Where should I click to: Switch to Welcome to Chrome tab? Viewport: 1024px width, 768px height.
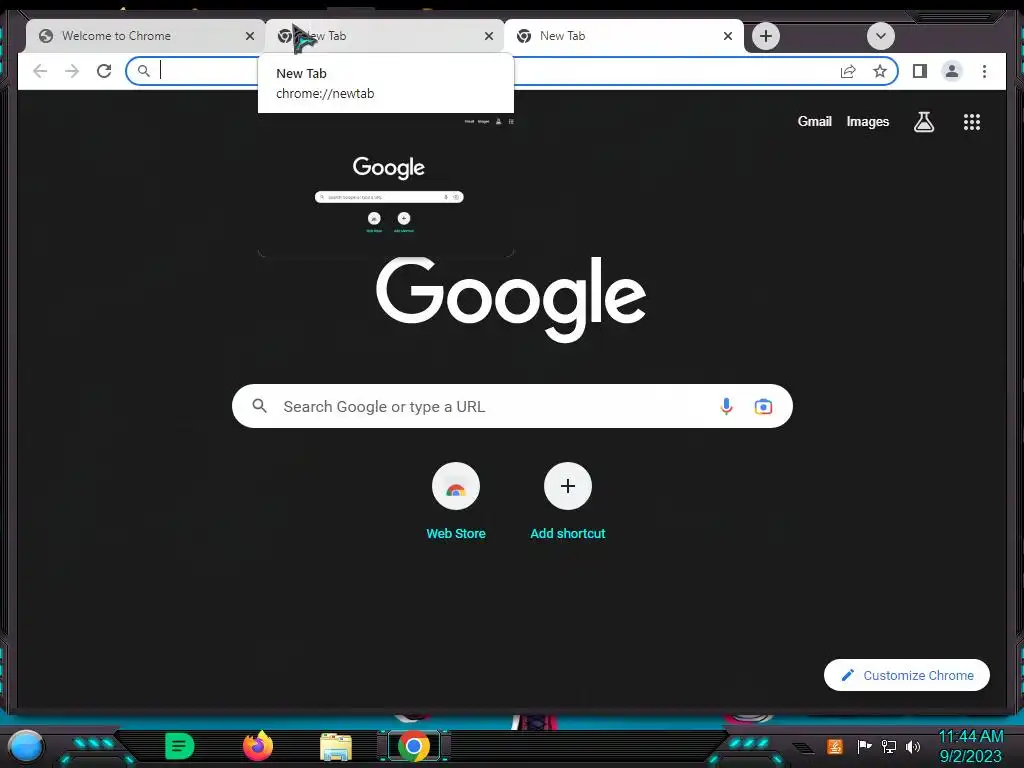click(145, 36)
